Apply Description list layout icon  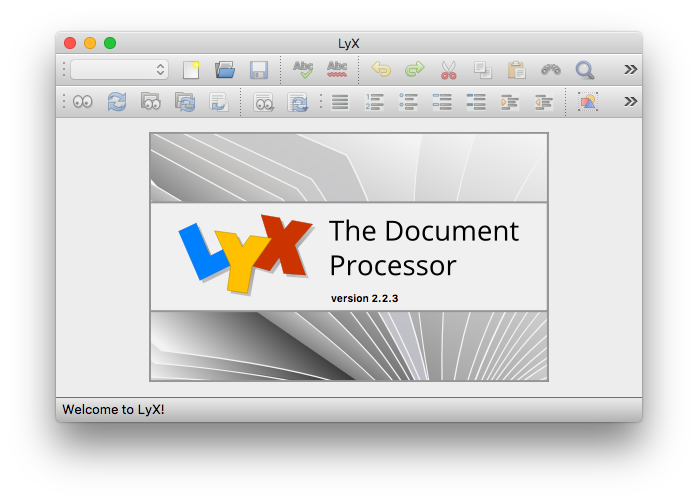click(476, 102)
